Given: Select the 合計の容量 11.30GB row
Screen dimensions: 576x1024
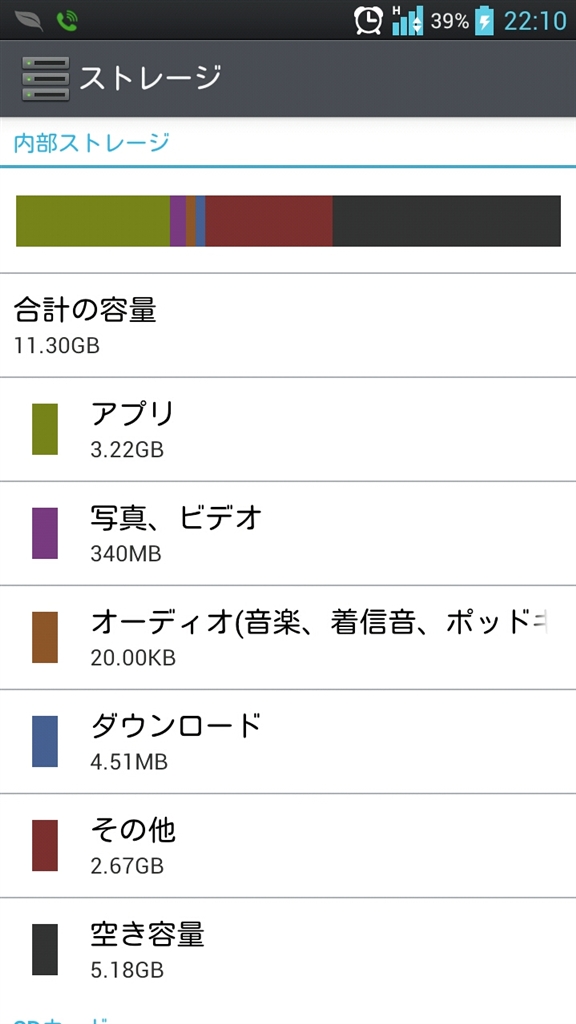Looking at the screenshot, I should click(x=288, y=325).
